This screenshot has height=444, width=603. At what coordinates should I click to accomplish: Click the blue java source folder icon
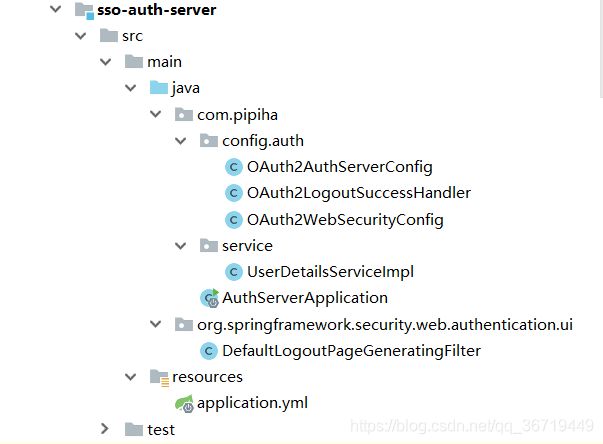click(x=159, y=88)
